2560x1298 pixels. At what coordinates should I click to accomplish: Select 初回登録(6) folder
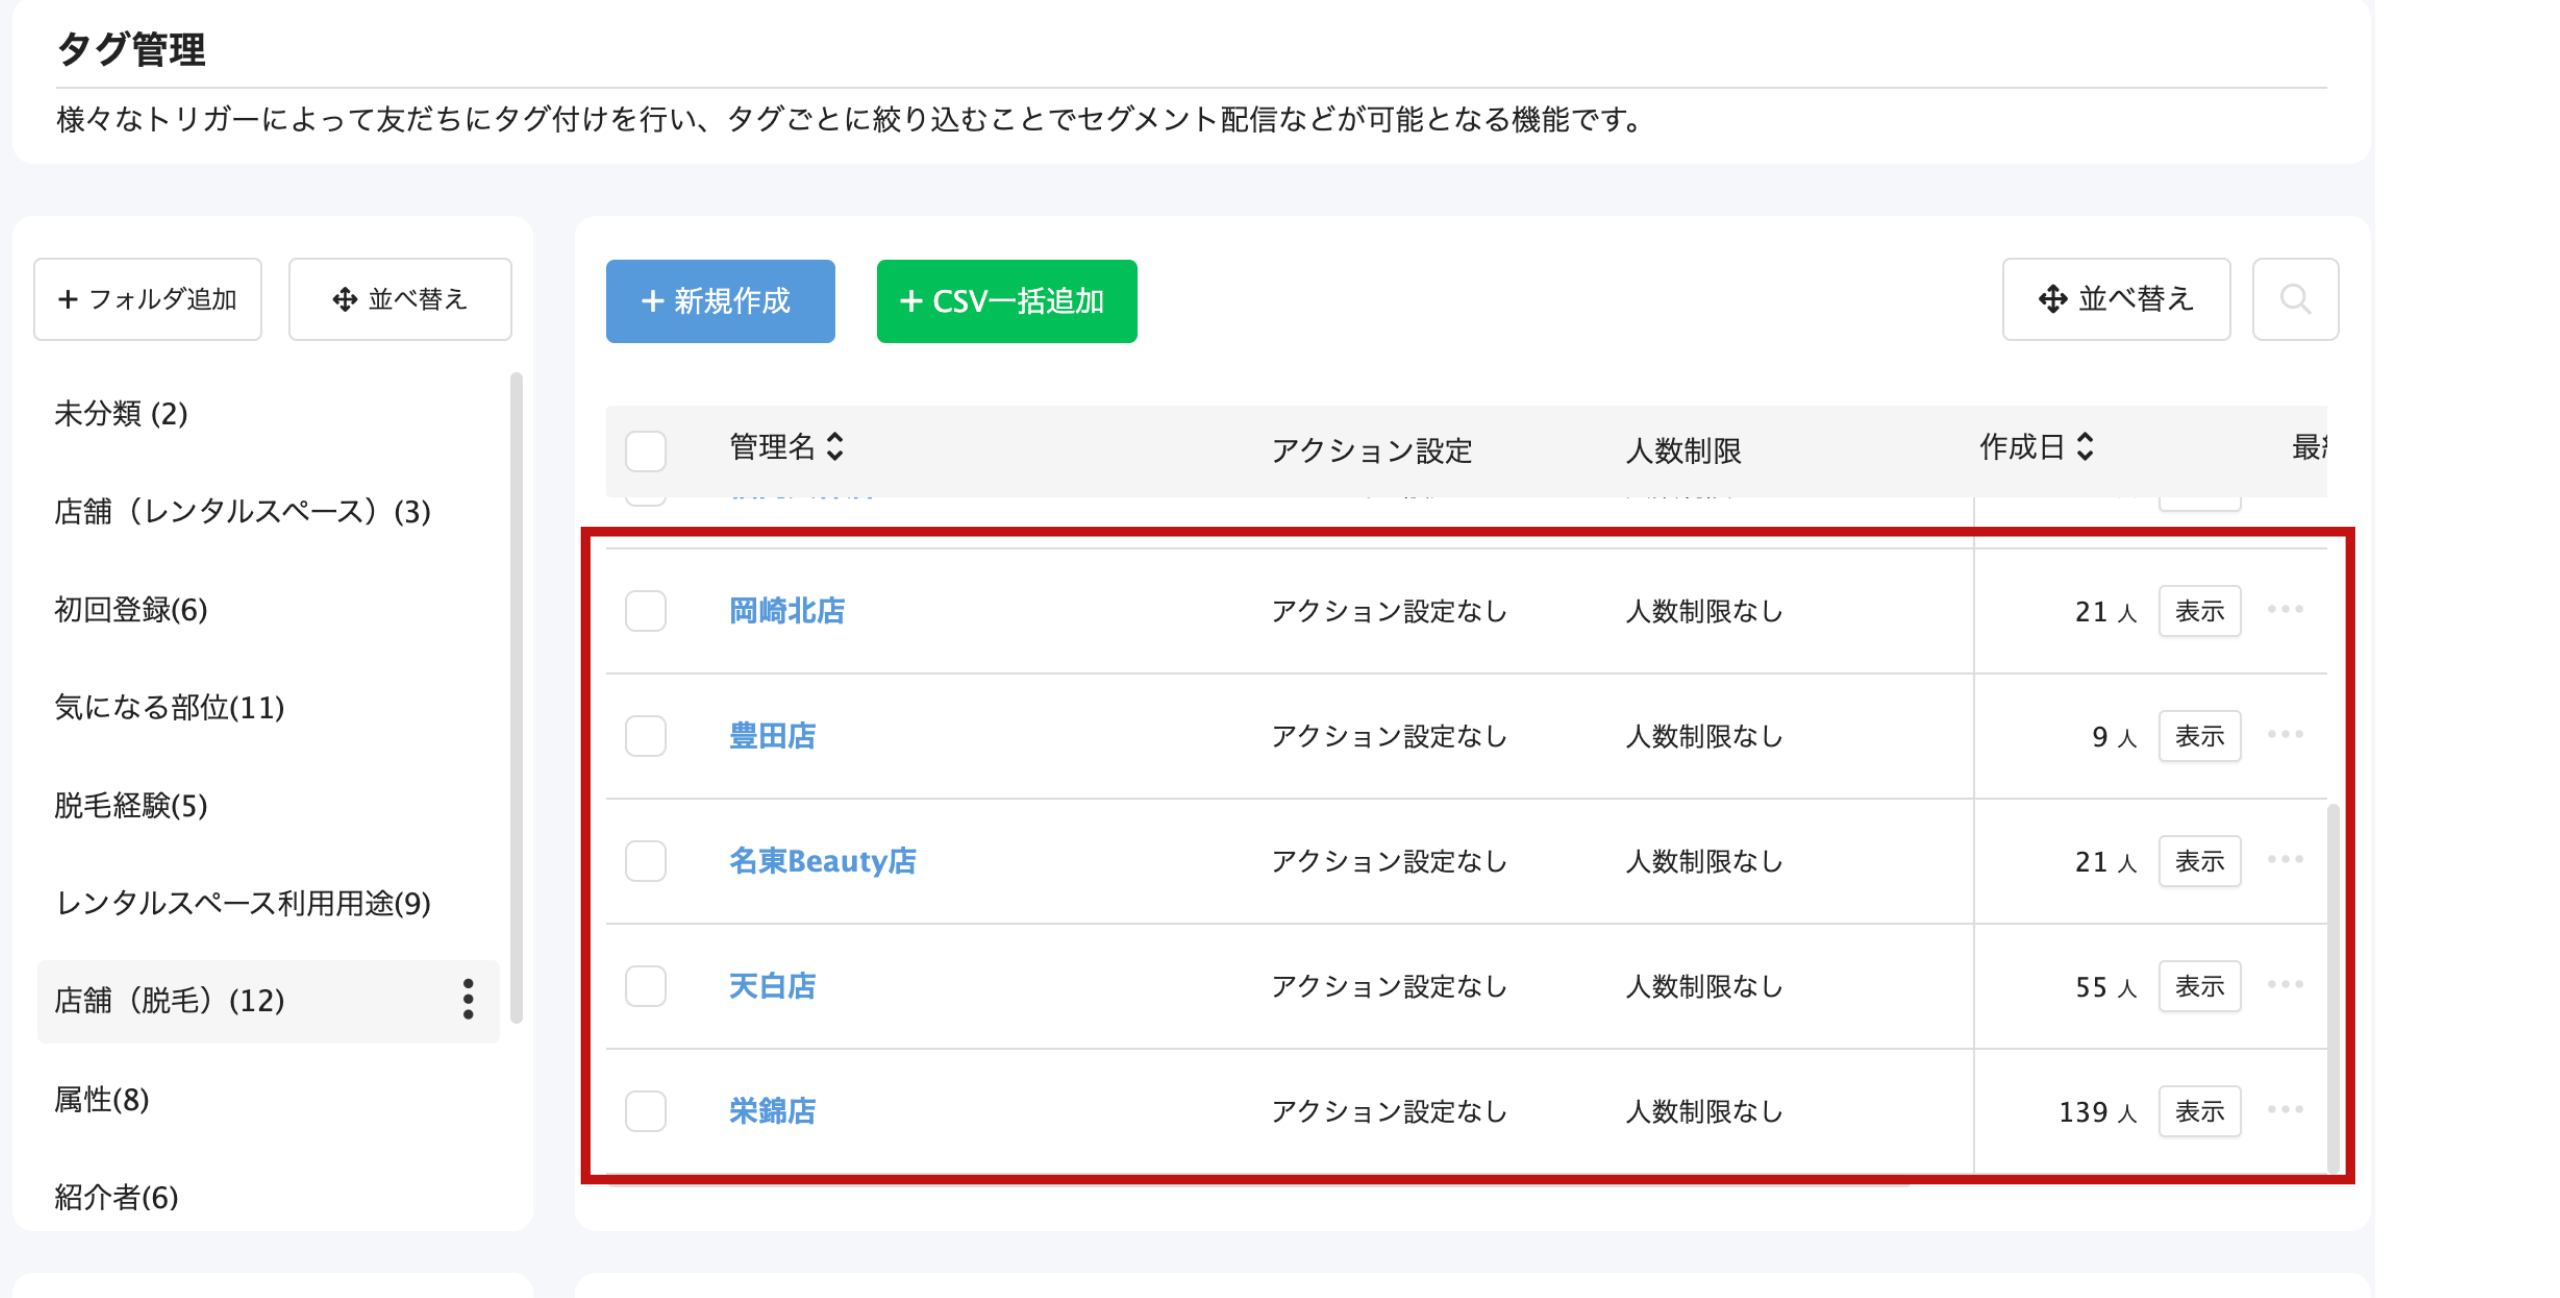[130, 609]
